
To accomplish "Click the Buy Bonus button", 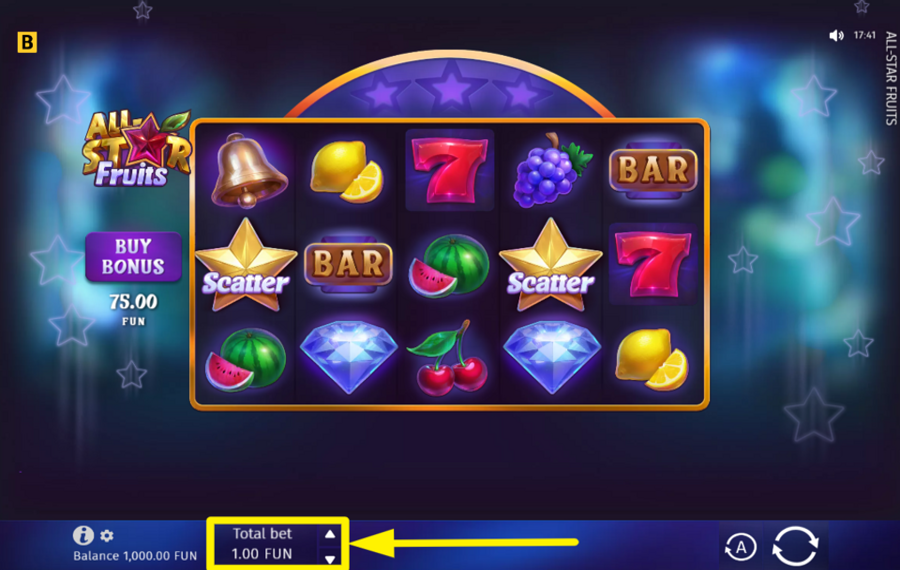I will point(133,257).
